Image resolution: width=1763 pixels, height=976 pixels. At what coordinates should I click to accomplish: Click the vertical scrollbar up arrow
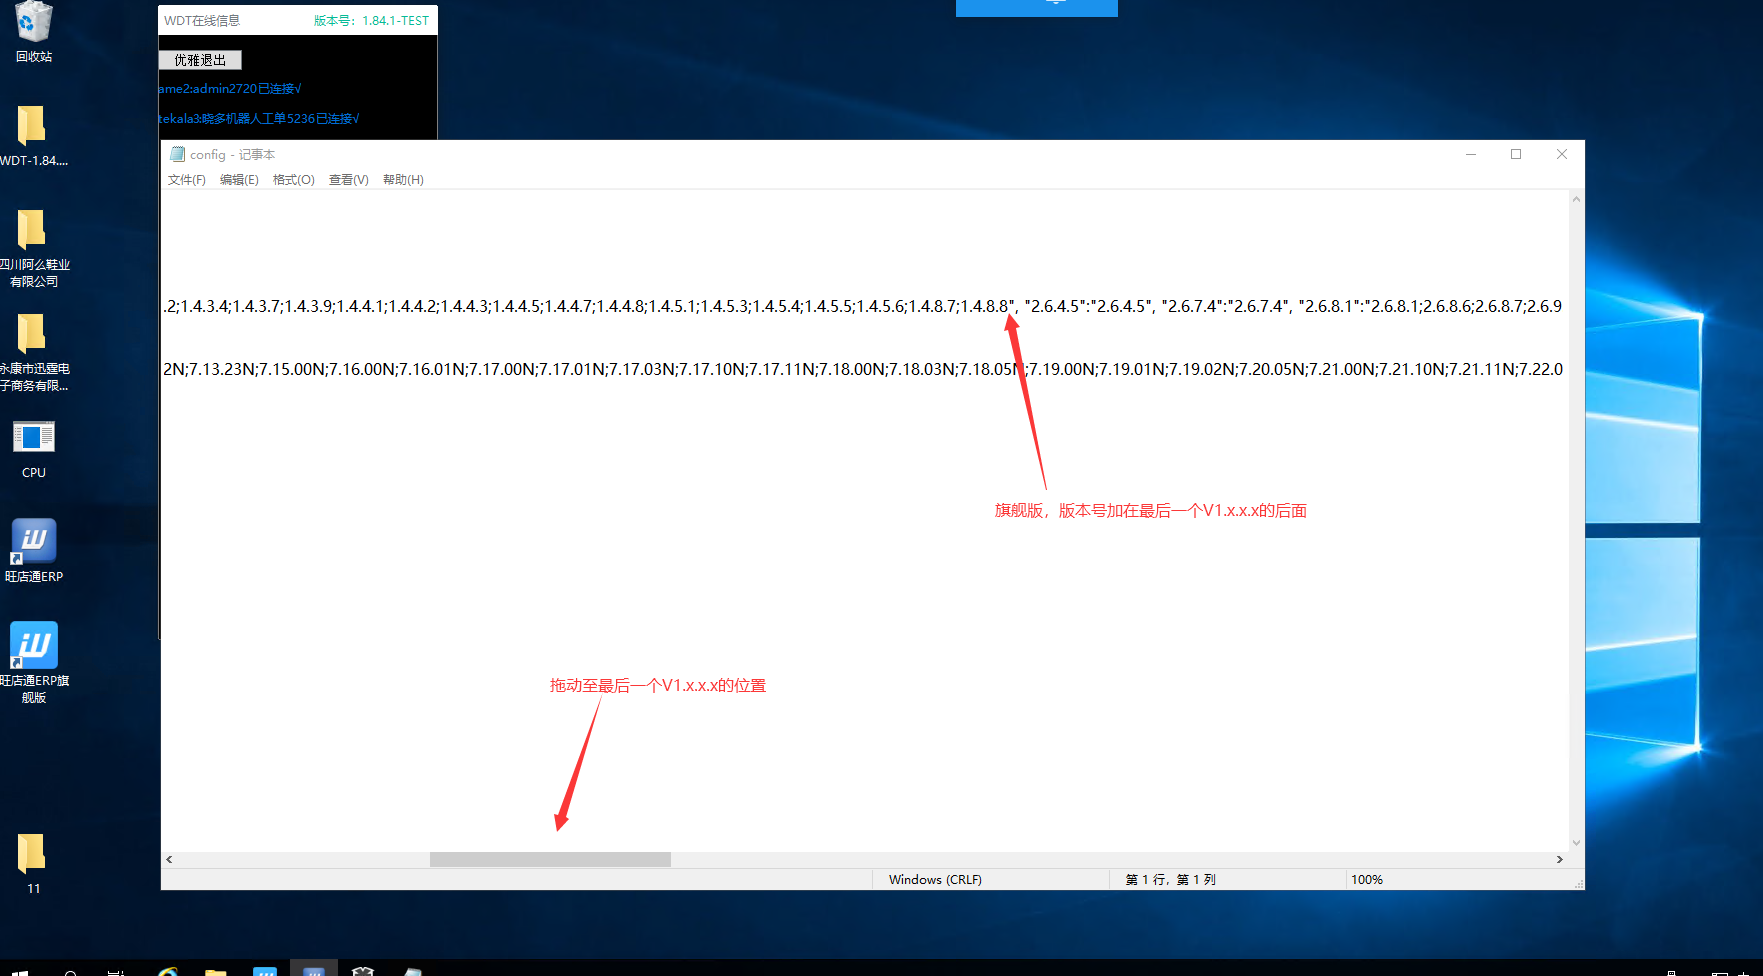click(x=1576, y=199)
